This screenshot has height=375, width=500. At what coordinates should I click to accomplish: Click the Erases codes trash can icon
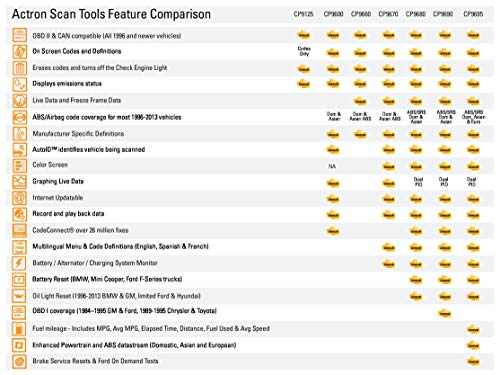19,68
